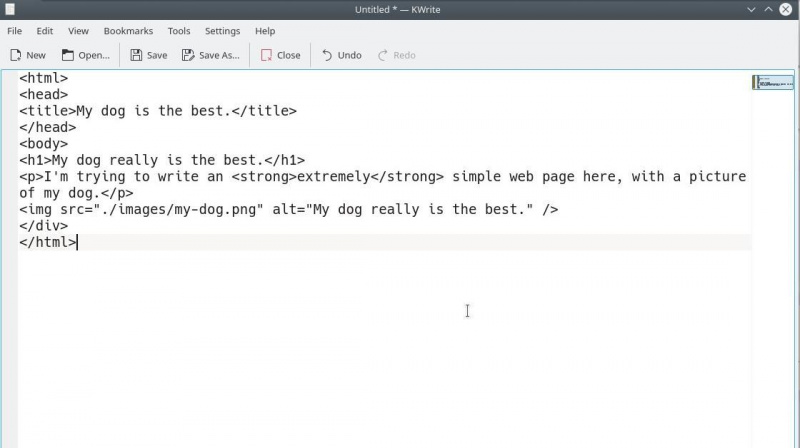This screenshot has width=800, height=448.
Task: Click the 'of my dog.</p>' wrapped line
Action: click(76, 193)
